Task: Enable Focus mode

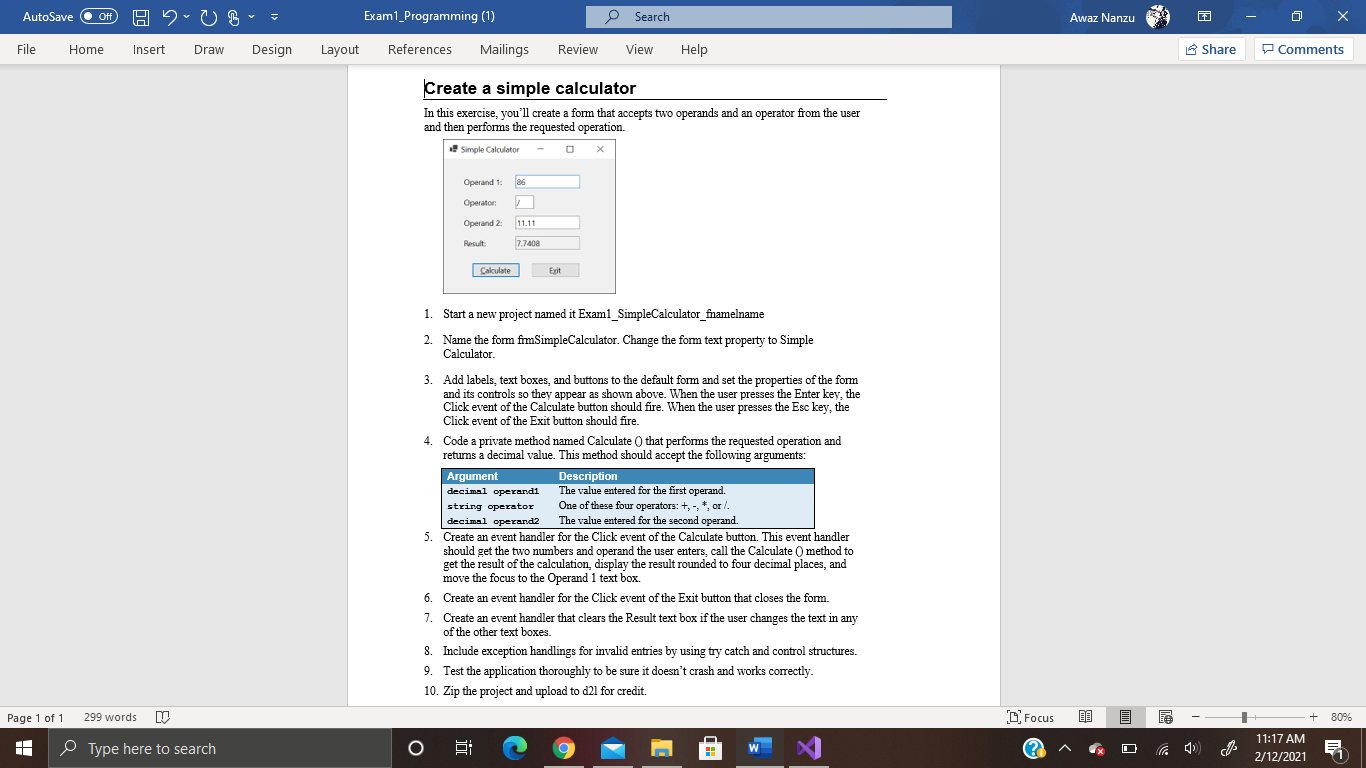Action: [x=1033, y=717]
